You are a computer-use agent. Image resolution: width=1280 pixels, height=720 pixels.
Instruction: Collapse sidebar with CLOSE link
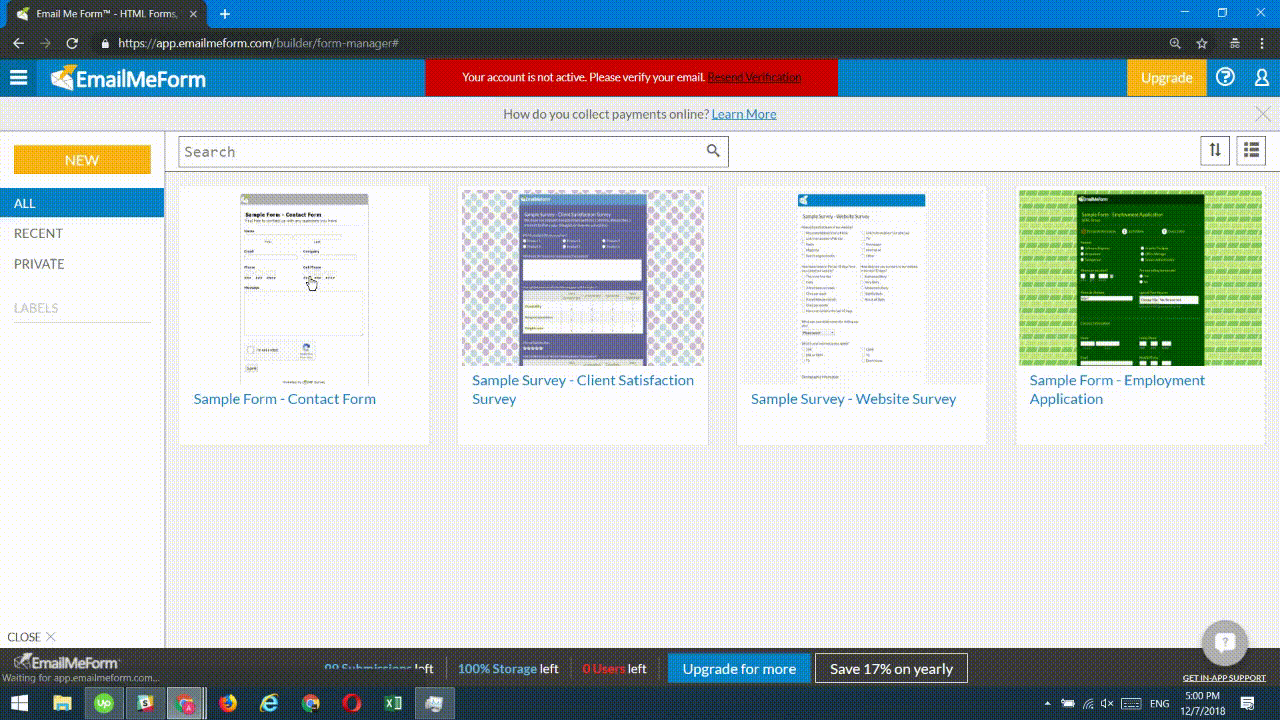click(x=31, y=637)
